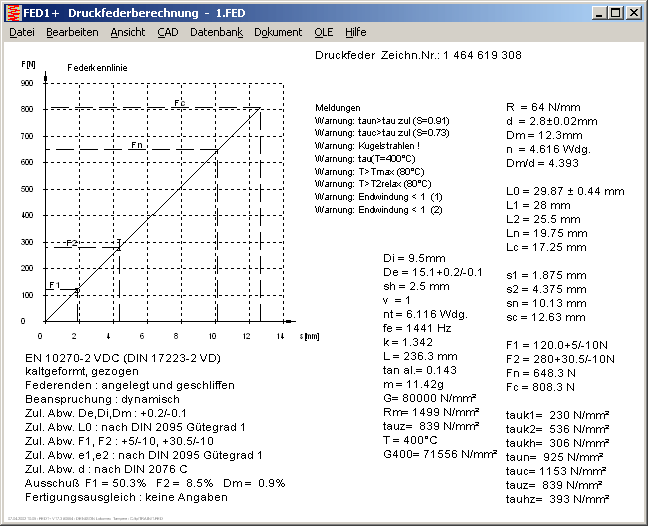Click the 'De = 15.1+0.2/-0.1' value
The image size is (648, 526).
point(432,273)
